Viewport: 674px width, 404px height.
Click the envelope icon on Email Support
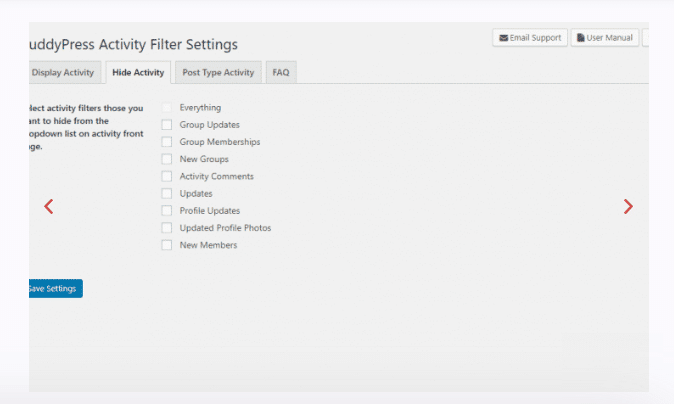503,38
